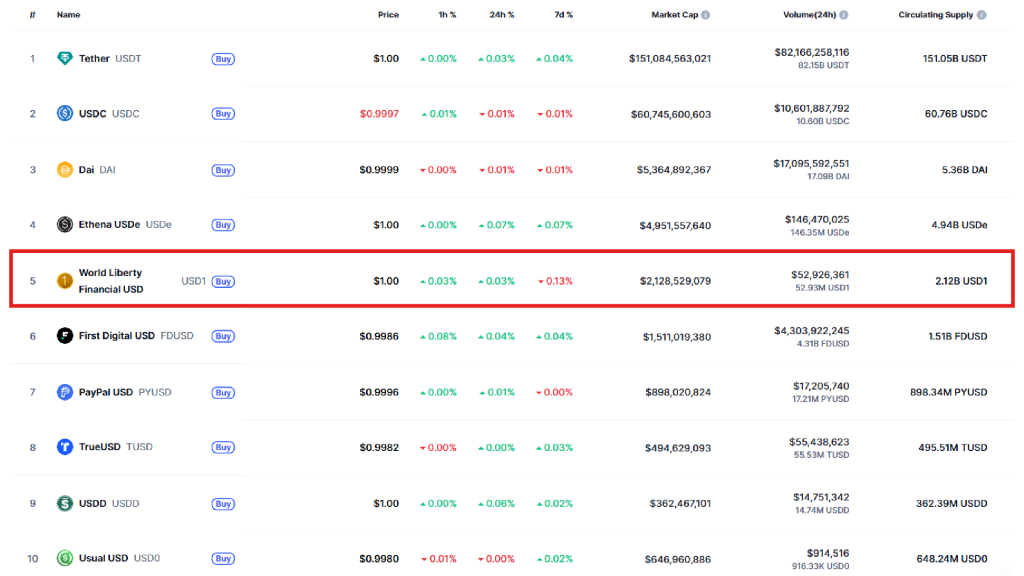Image resolution: width=1024 pixels, height=576 pixels.
Task: Sort by the Circulating Supply column header
Action: click(936, 14)
